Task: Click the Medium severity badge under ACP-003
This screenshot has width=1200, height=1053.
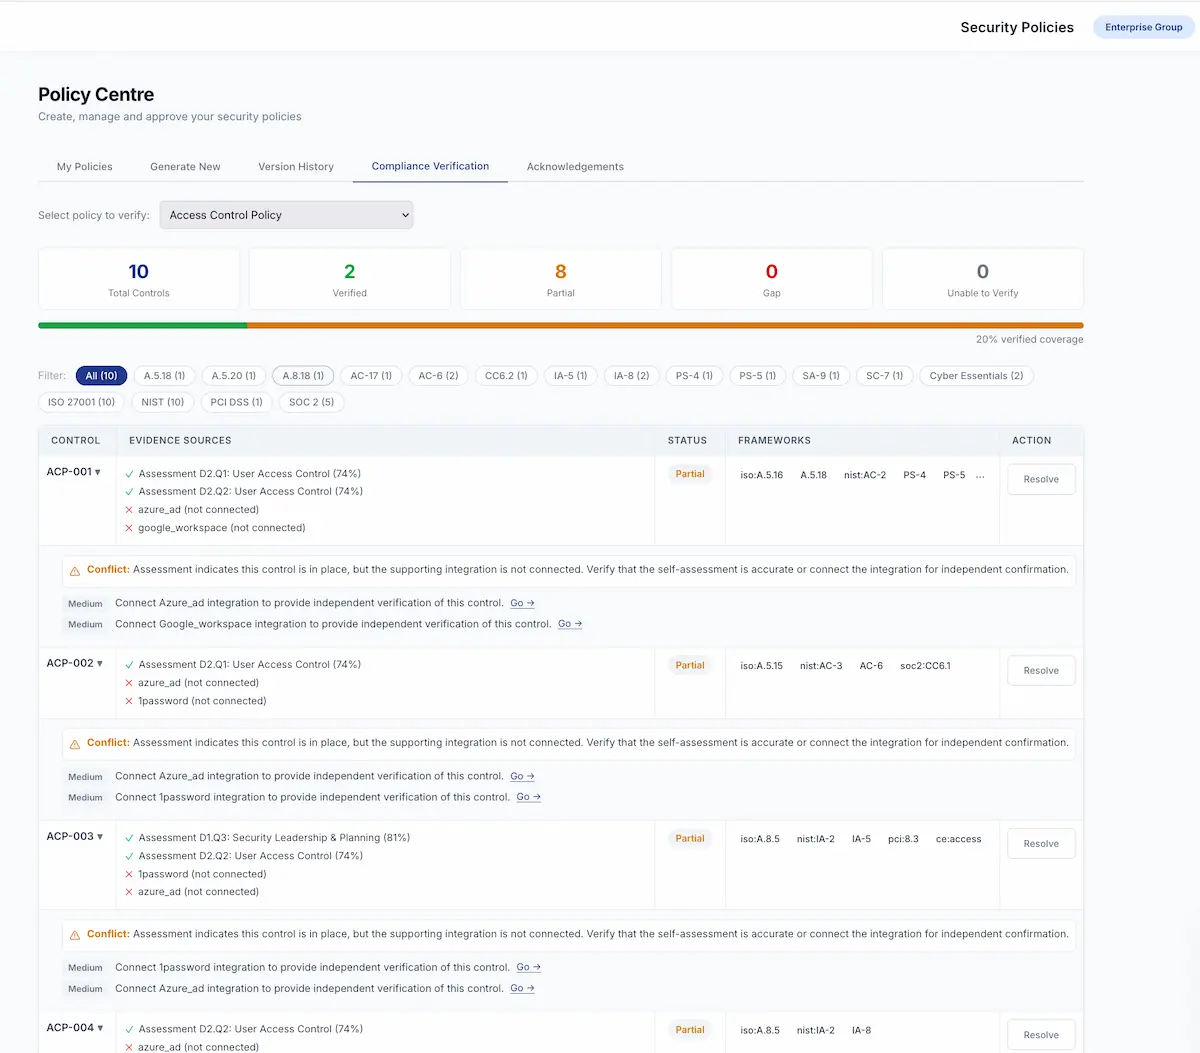Action: [x=85, y=967]
